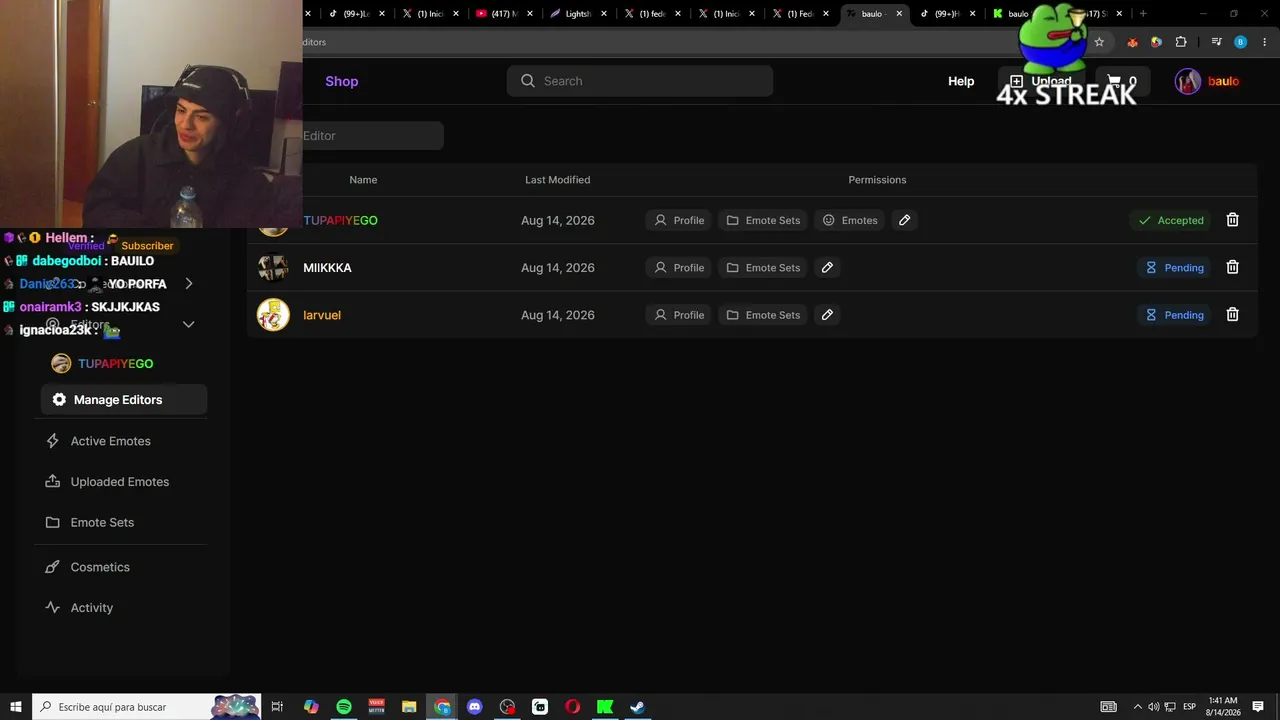The width and height of the screenshot is (1280, 720).
Task: Open the Chrome media controls icon
Action: click(x=1216, y=42)
